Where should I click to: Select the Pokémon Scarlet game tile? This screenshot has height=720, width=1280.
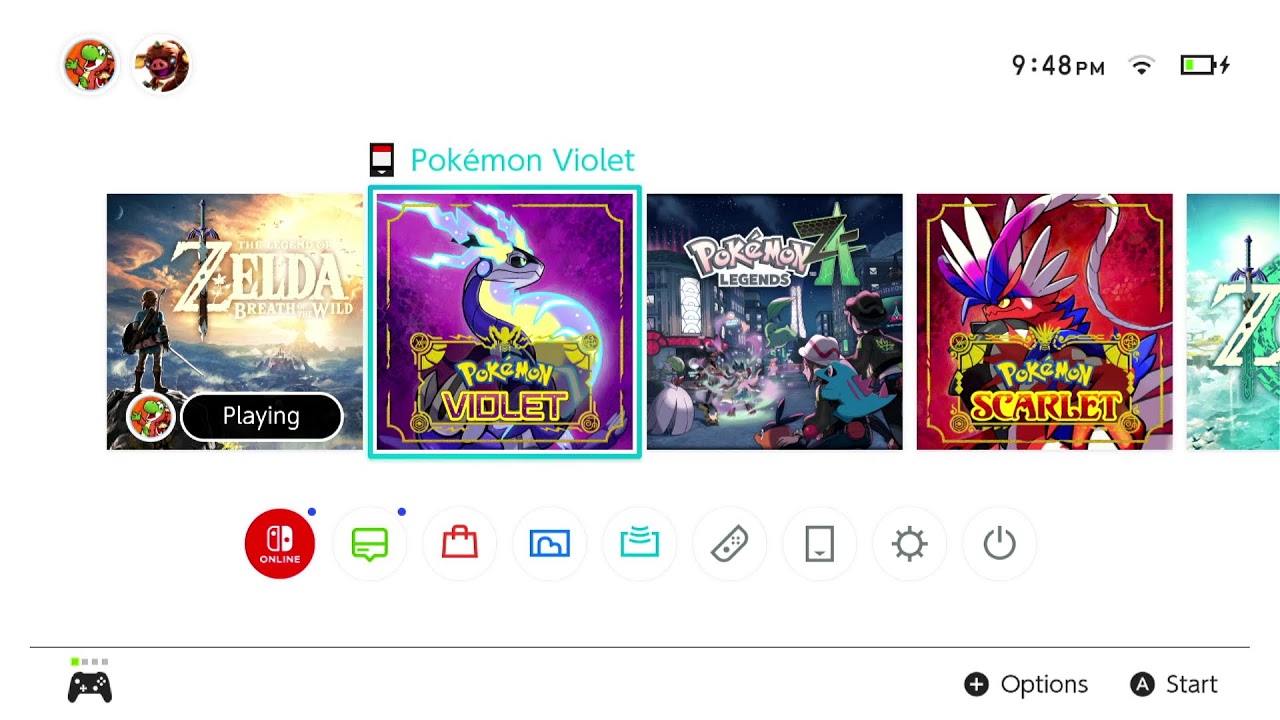(x=1045, y=322)
